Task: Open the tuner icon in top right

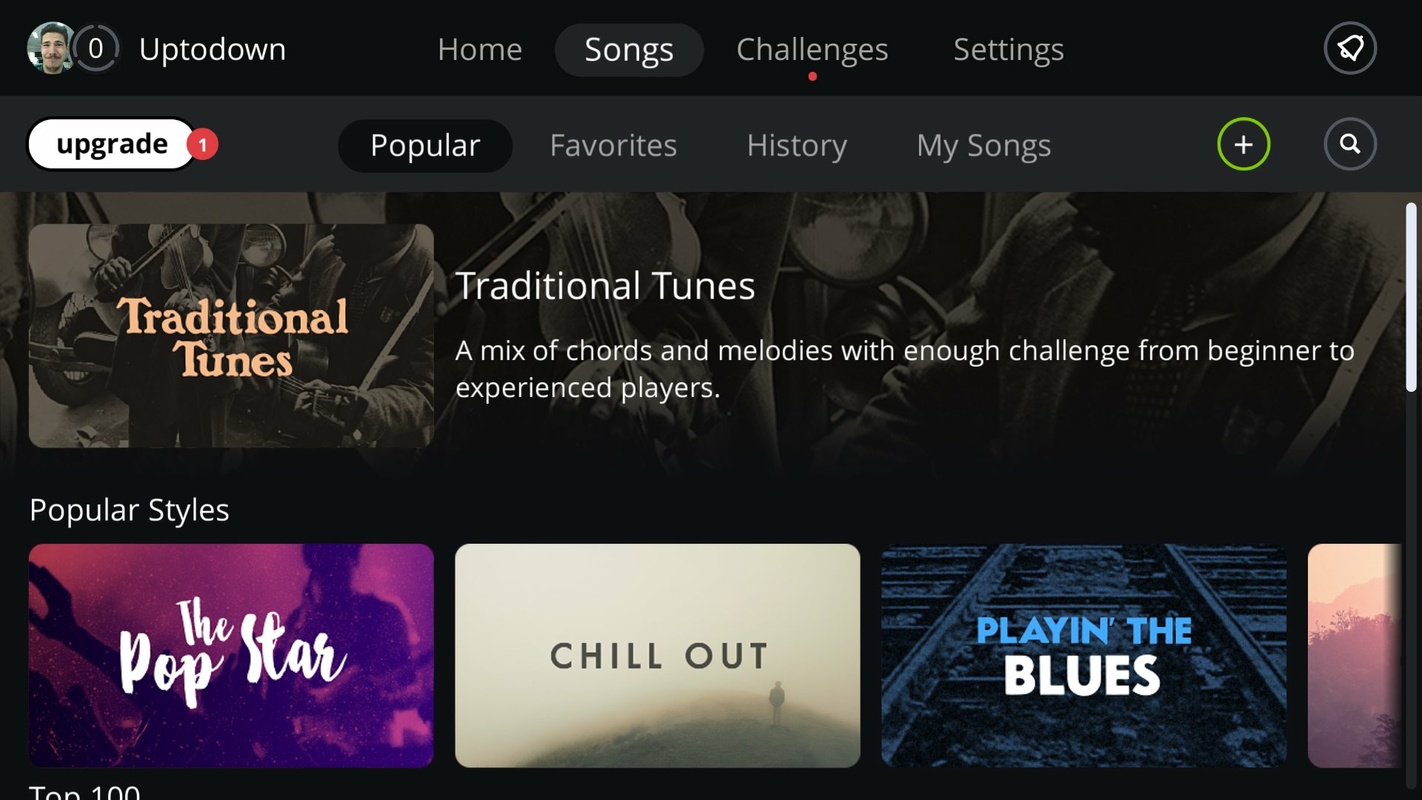Action: tap(1350, 48)
